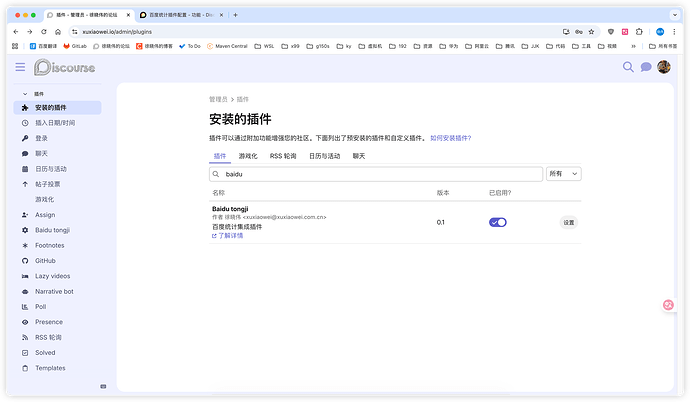Open the 了解详情 link
Screen dimensions: 690x402
[x=229, y=236]
